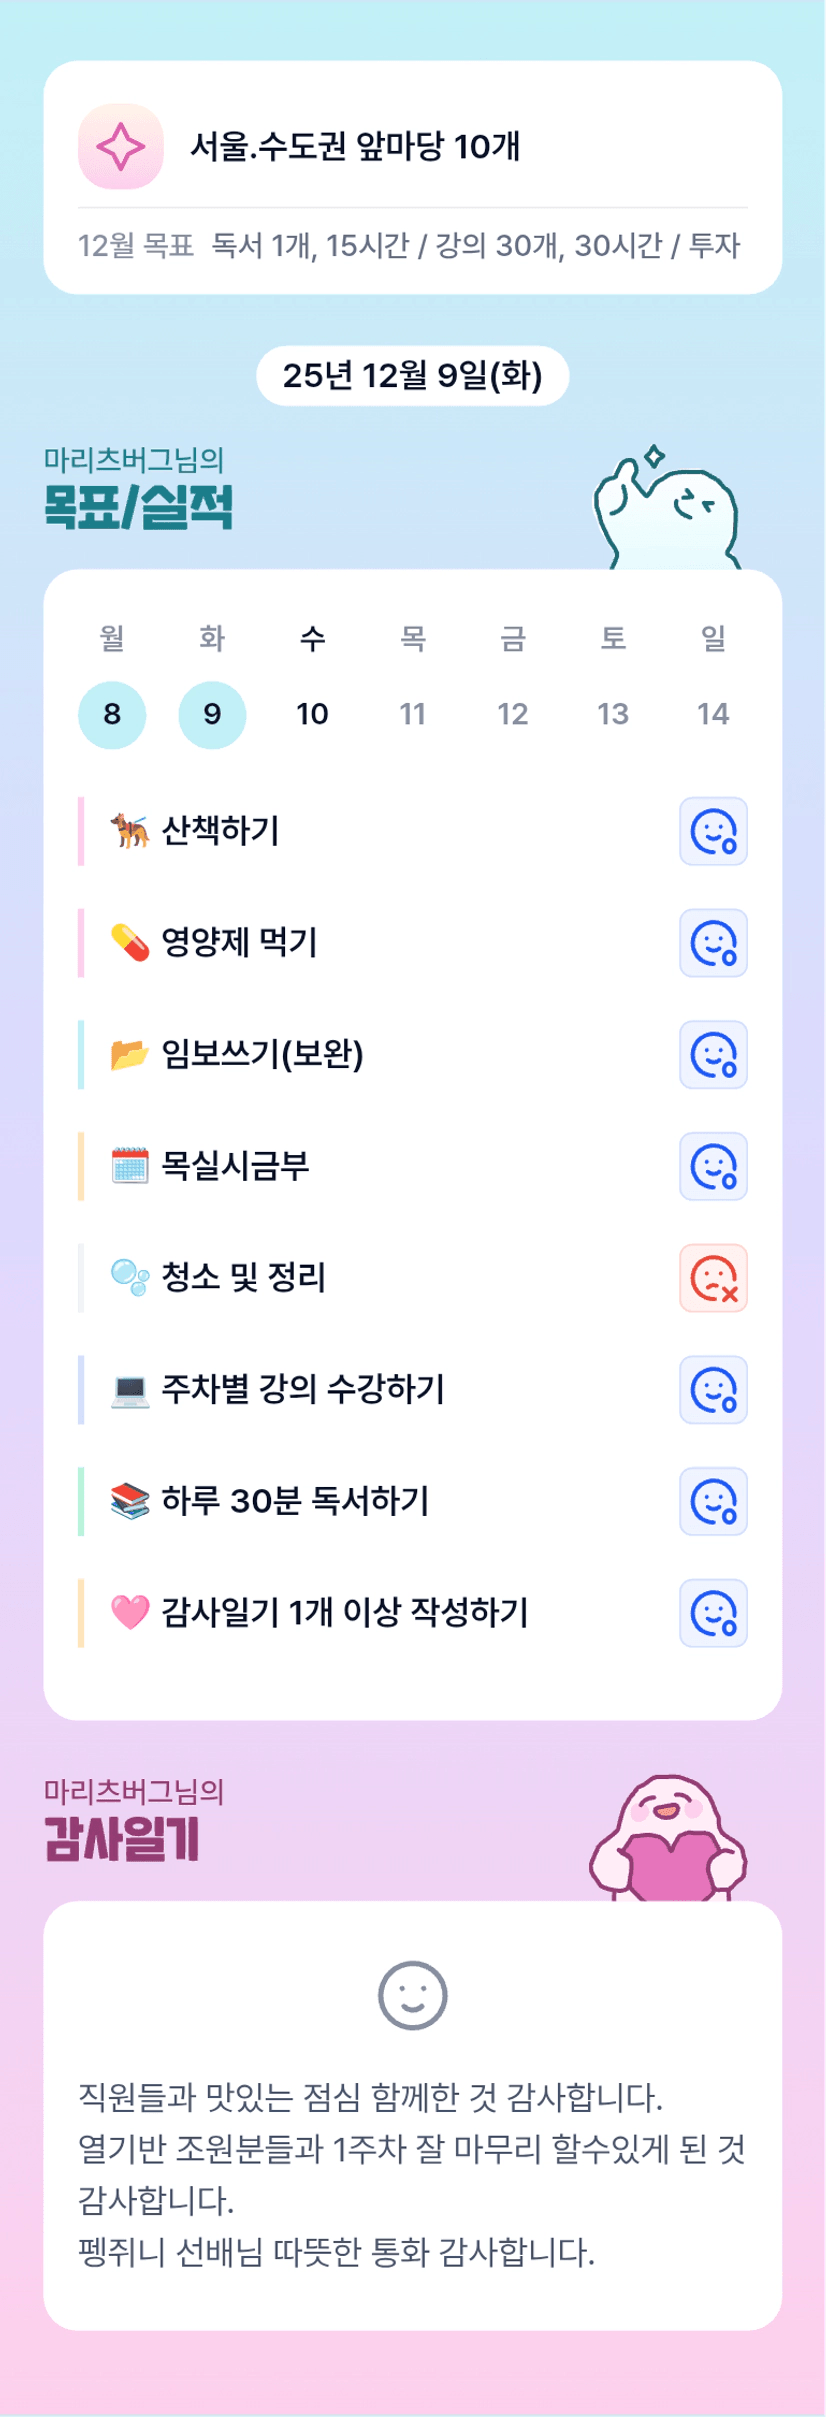Screen dimensions: 827x2417
Task: Click the laptop emoji beside 주차별 강의 수강하기
Action: 130,1389
